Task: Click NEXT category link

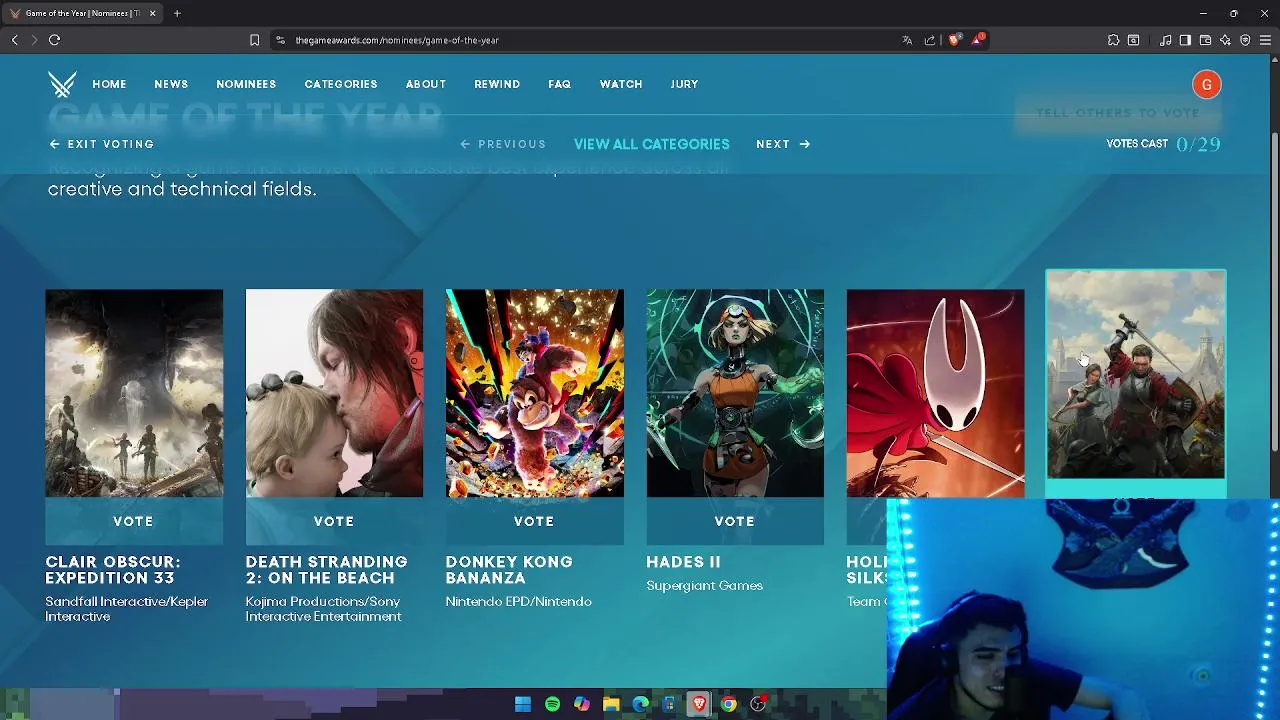Action: coord(783,144)
